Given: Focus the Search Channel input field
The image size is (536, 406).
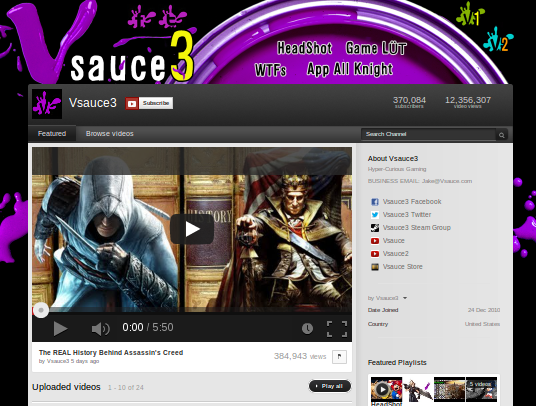Looking at the screenshot, I should (x=428, y=134).
